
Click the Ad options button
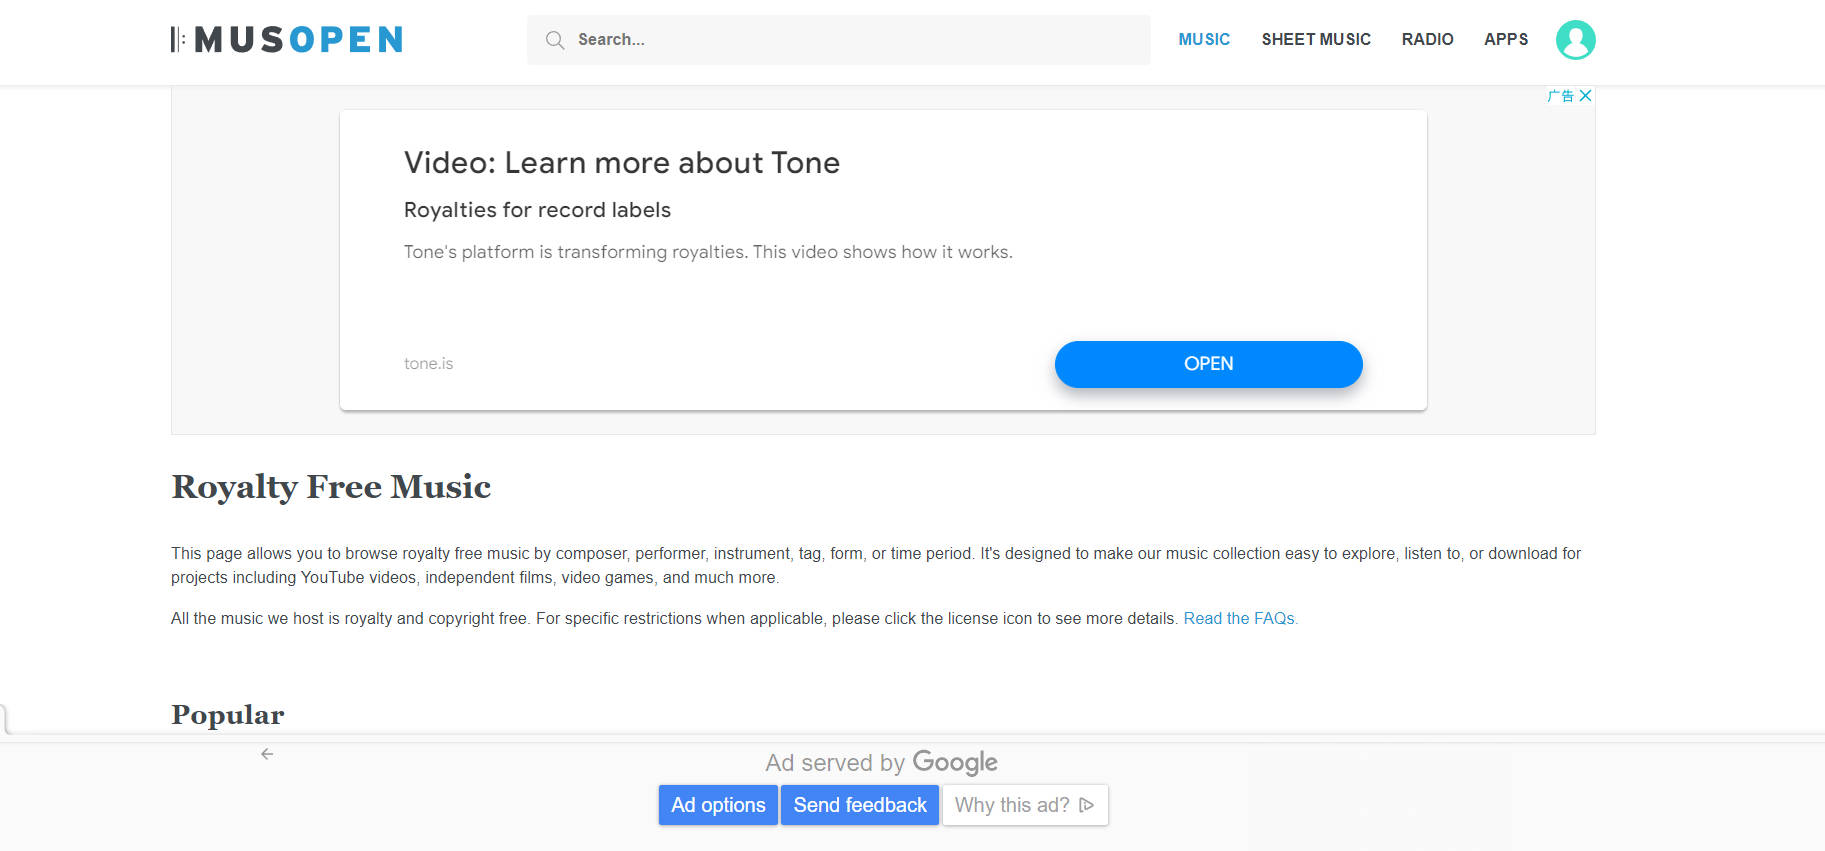tap(718, 805)
